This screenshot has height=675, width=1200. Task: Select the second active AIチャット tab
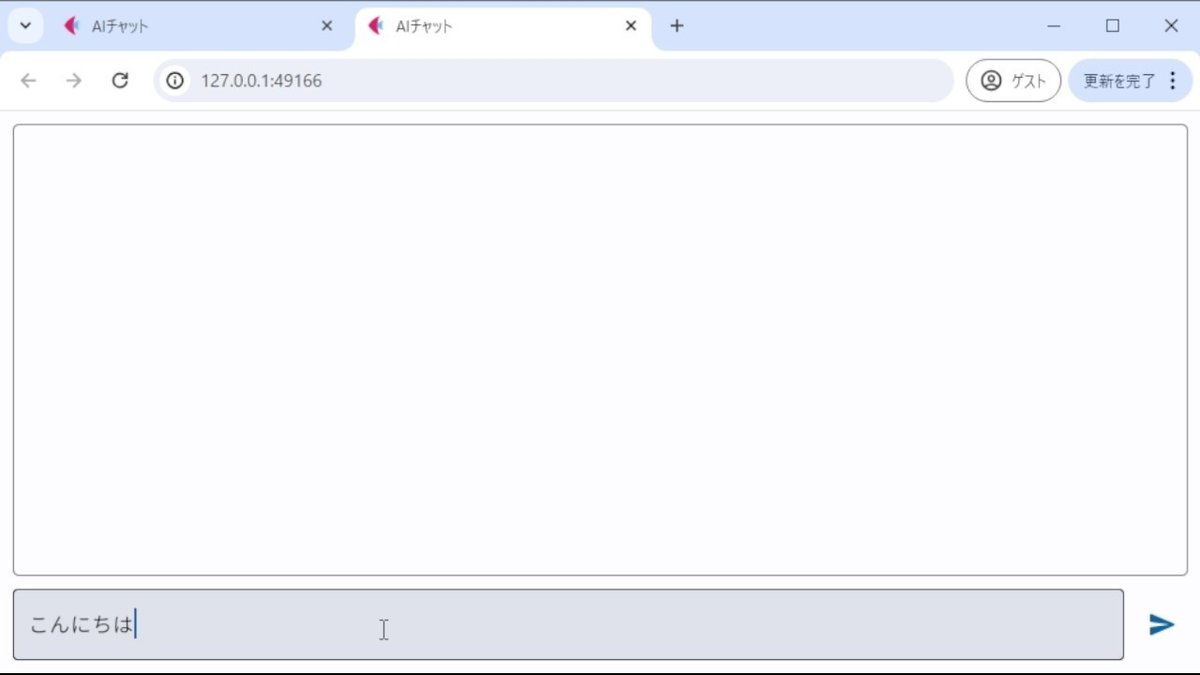pyautogui.click(x=503, y=27)
